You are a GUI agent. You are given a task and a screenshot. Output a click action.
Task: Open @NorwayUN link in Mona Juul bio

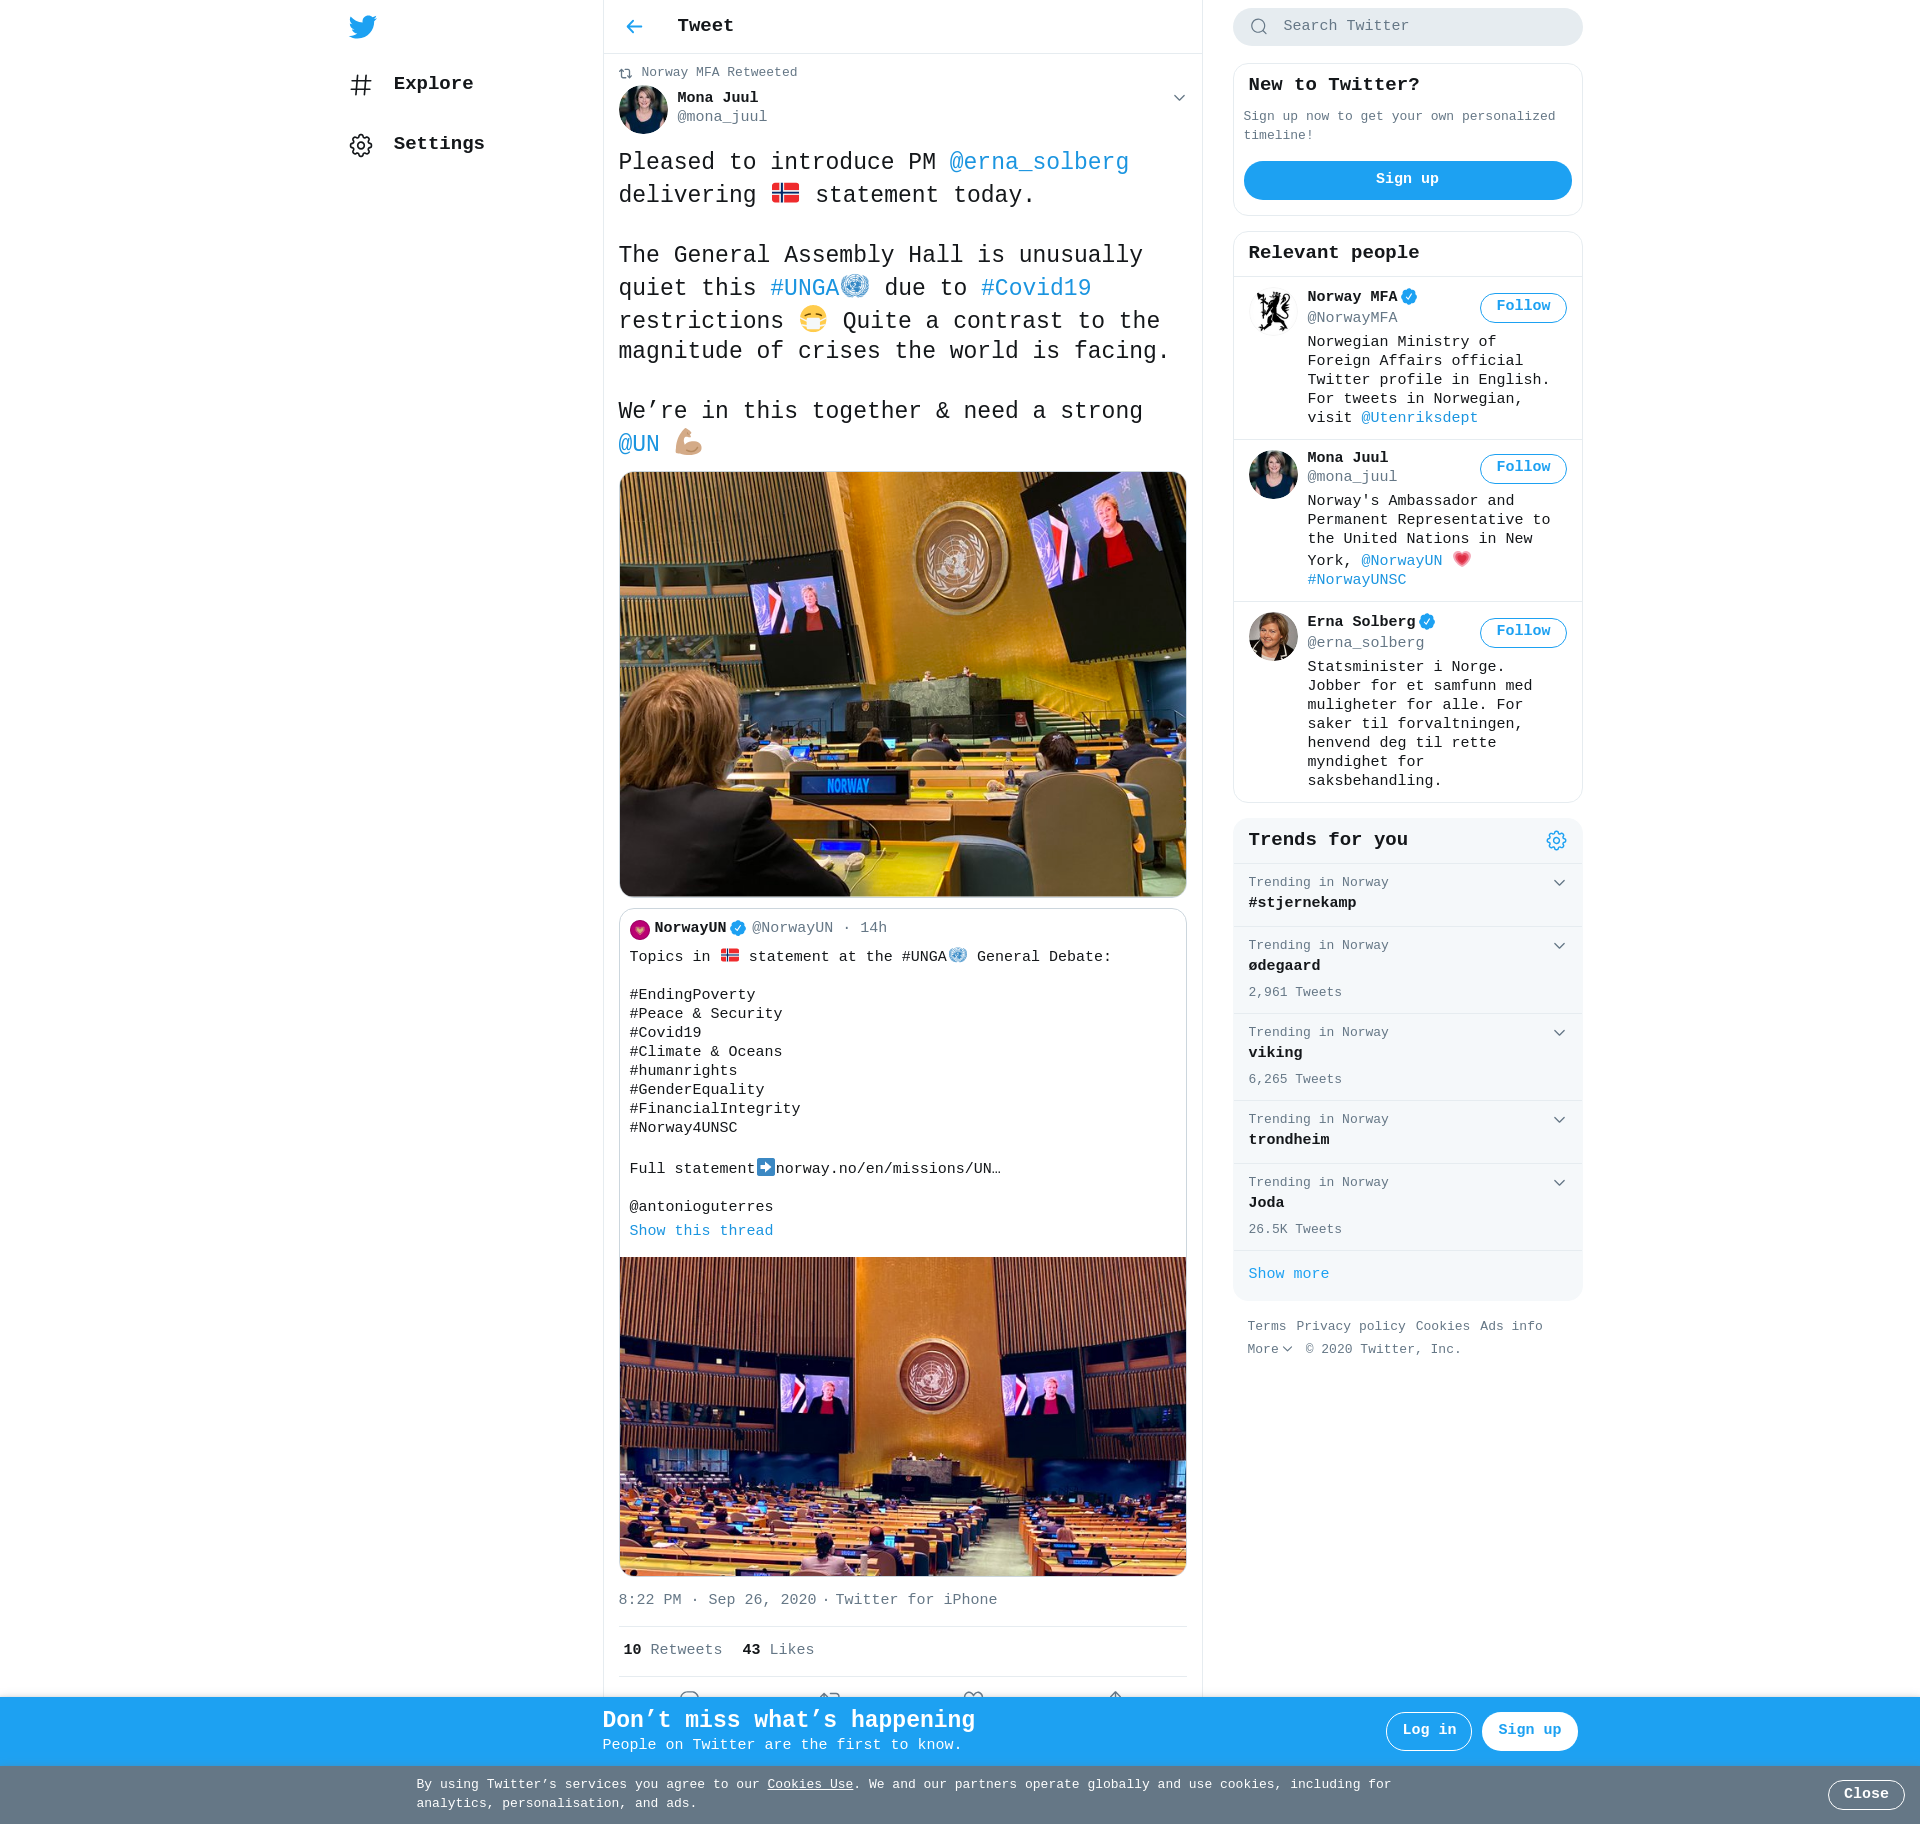[x=1401, y=561]
